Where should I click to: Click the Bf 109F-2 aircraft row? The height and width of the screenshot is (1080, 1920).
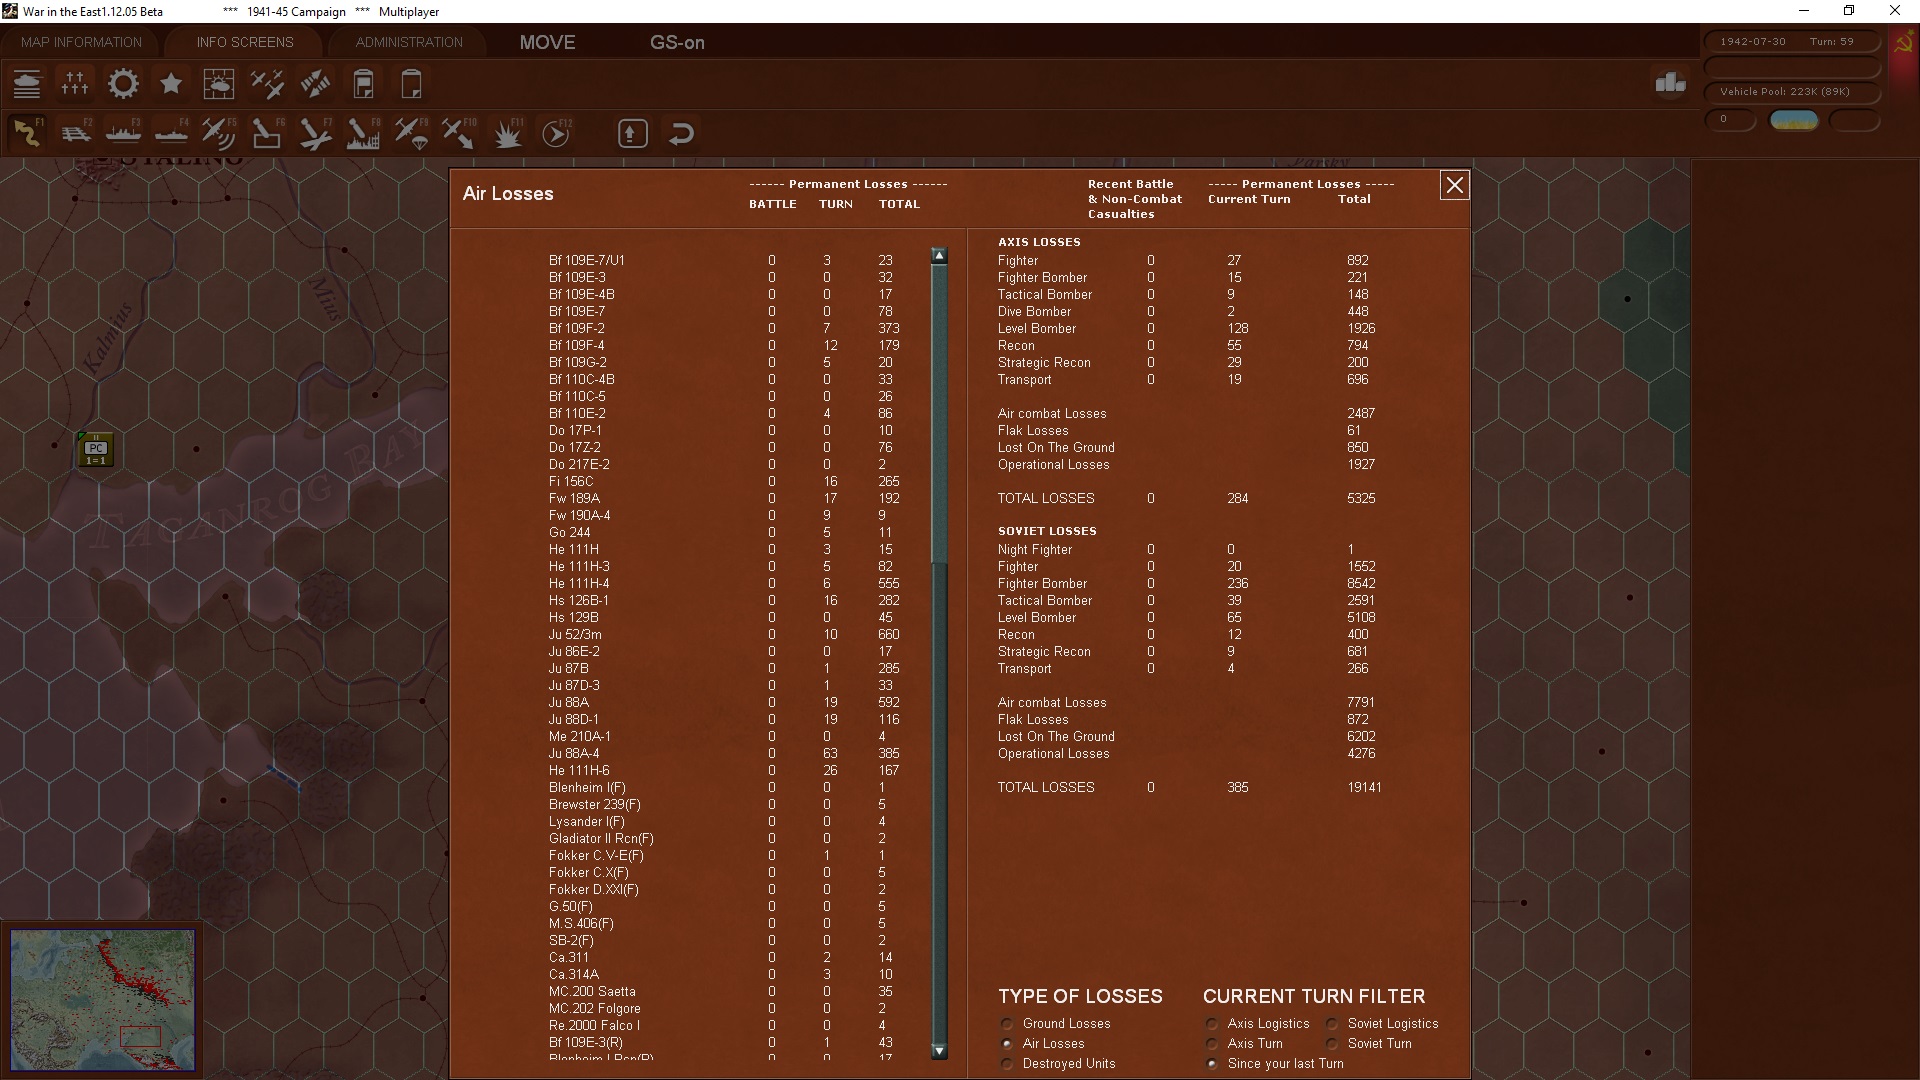coord(725,328)
